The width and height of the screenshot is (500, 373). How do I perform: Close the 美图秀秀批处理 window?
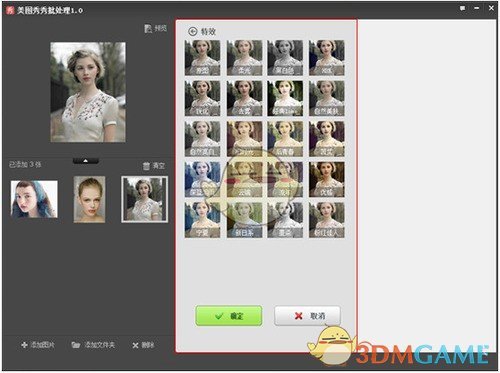(x=491, y=8)
